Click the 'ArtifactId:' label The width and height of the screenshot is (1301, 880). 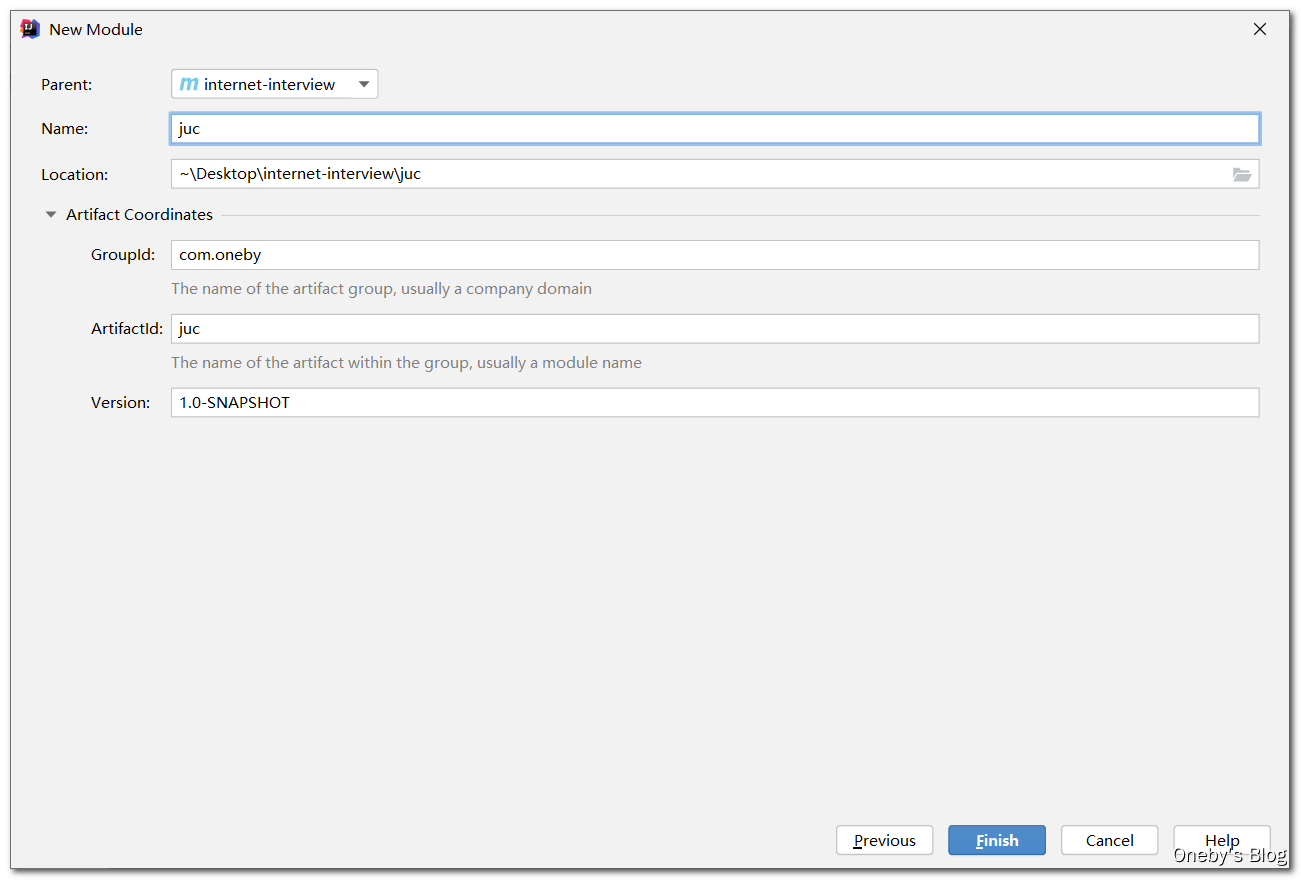[x=127, y=329]
